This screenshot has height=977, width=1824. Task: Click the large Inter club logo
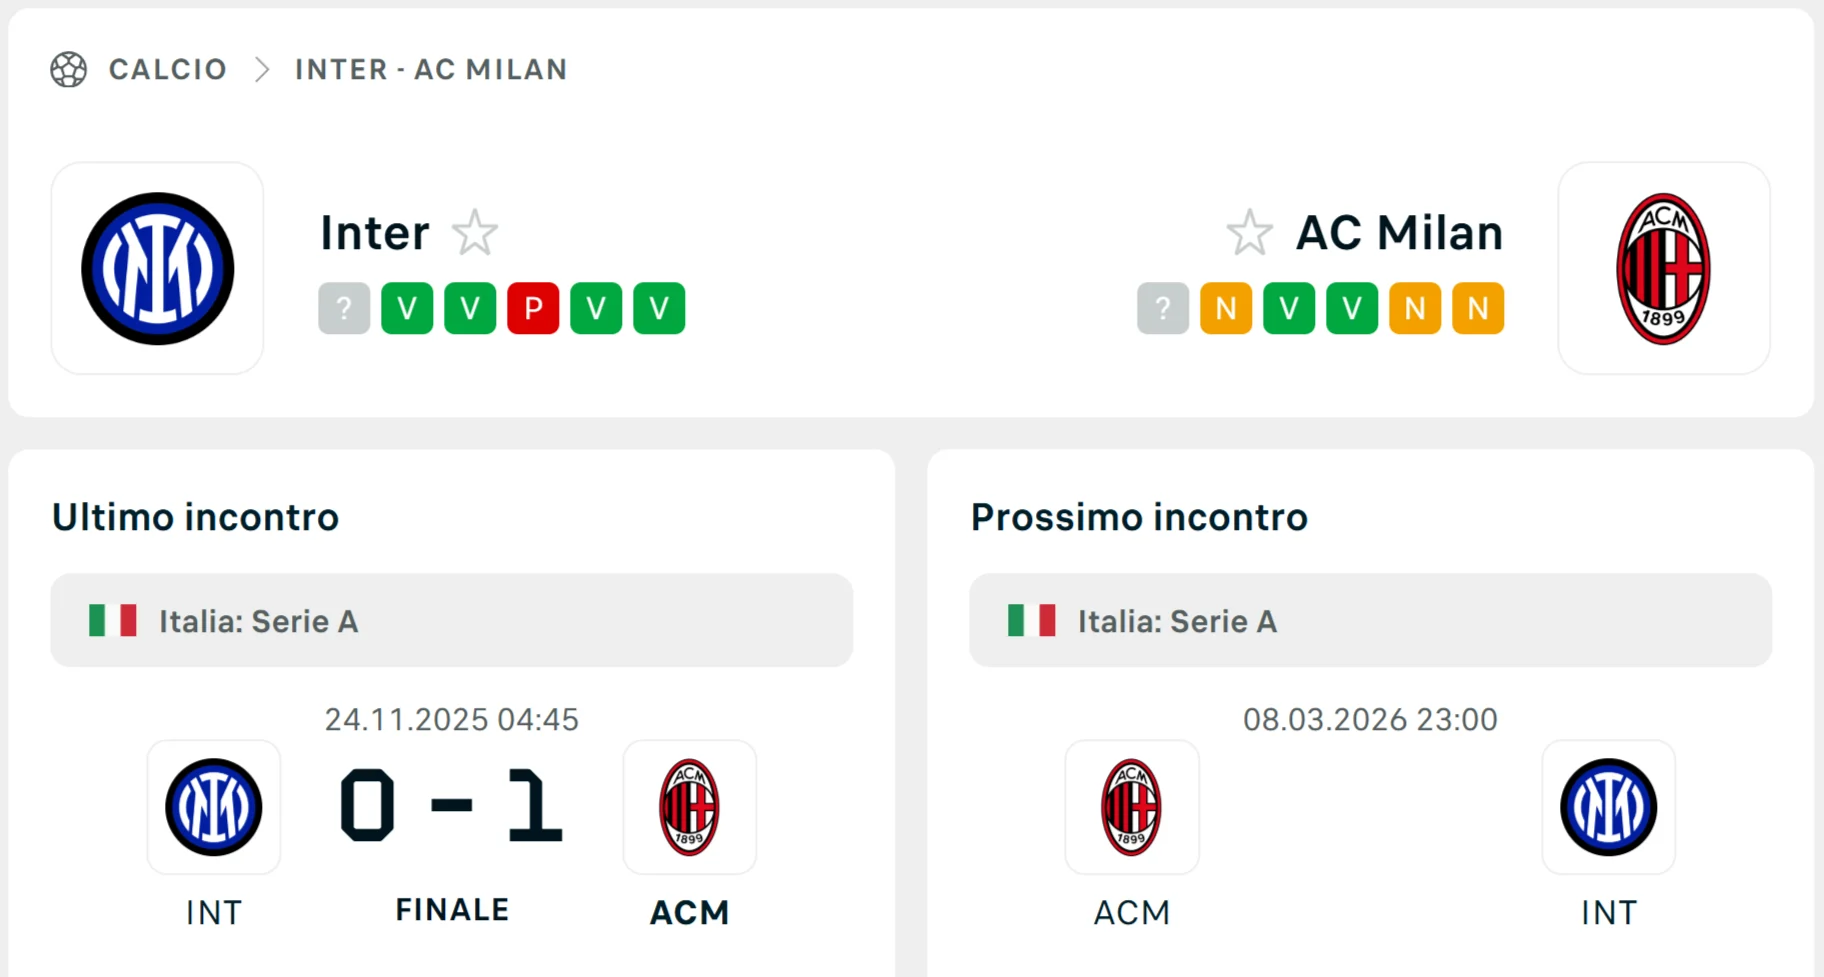tap(158, 269)
